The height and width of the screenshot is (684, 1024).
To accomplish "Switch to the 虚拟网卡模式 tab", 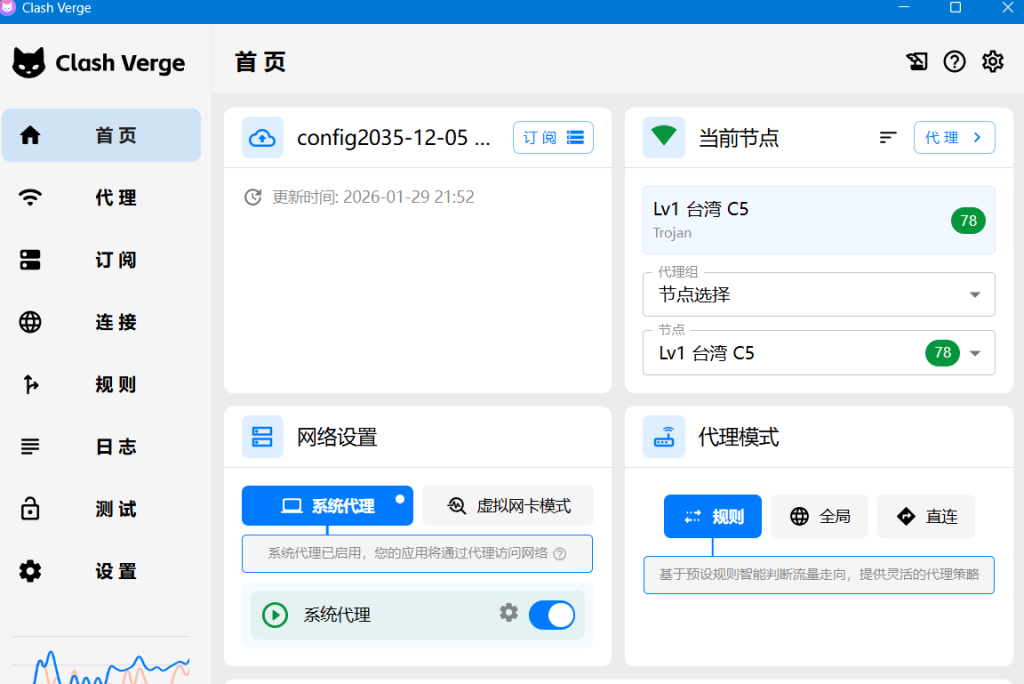I will coord(508,506).
